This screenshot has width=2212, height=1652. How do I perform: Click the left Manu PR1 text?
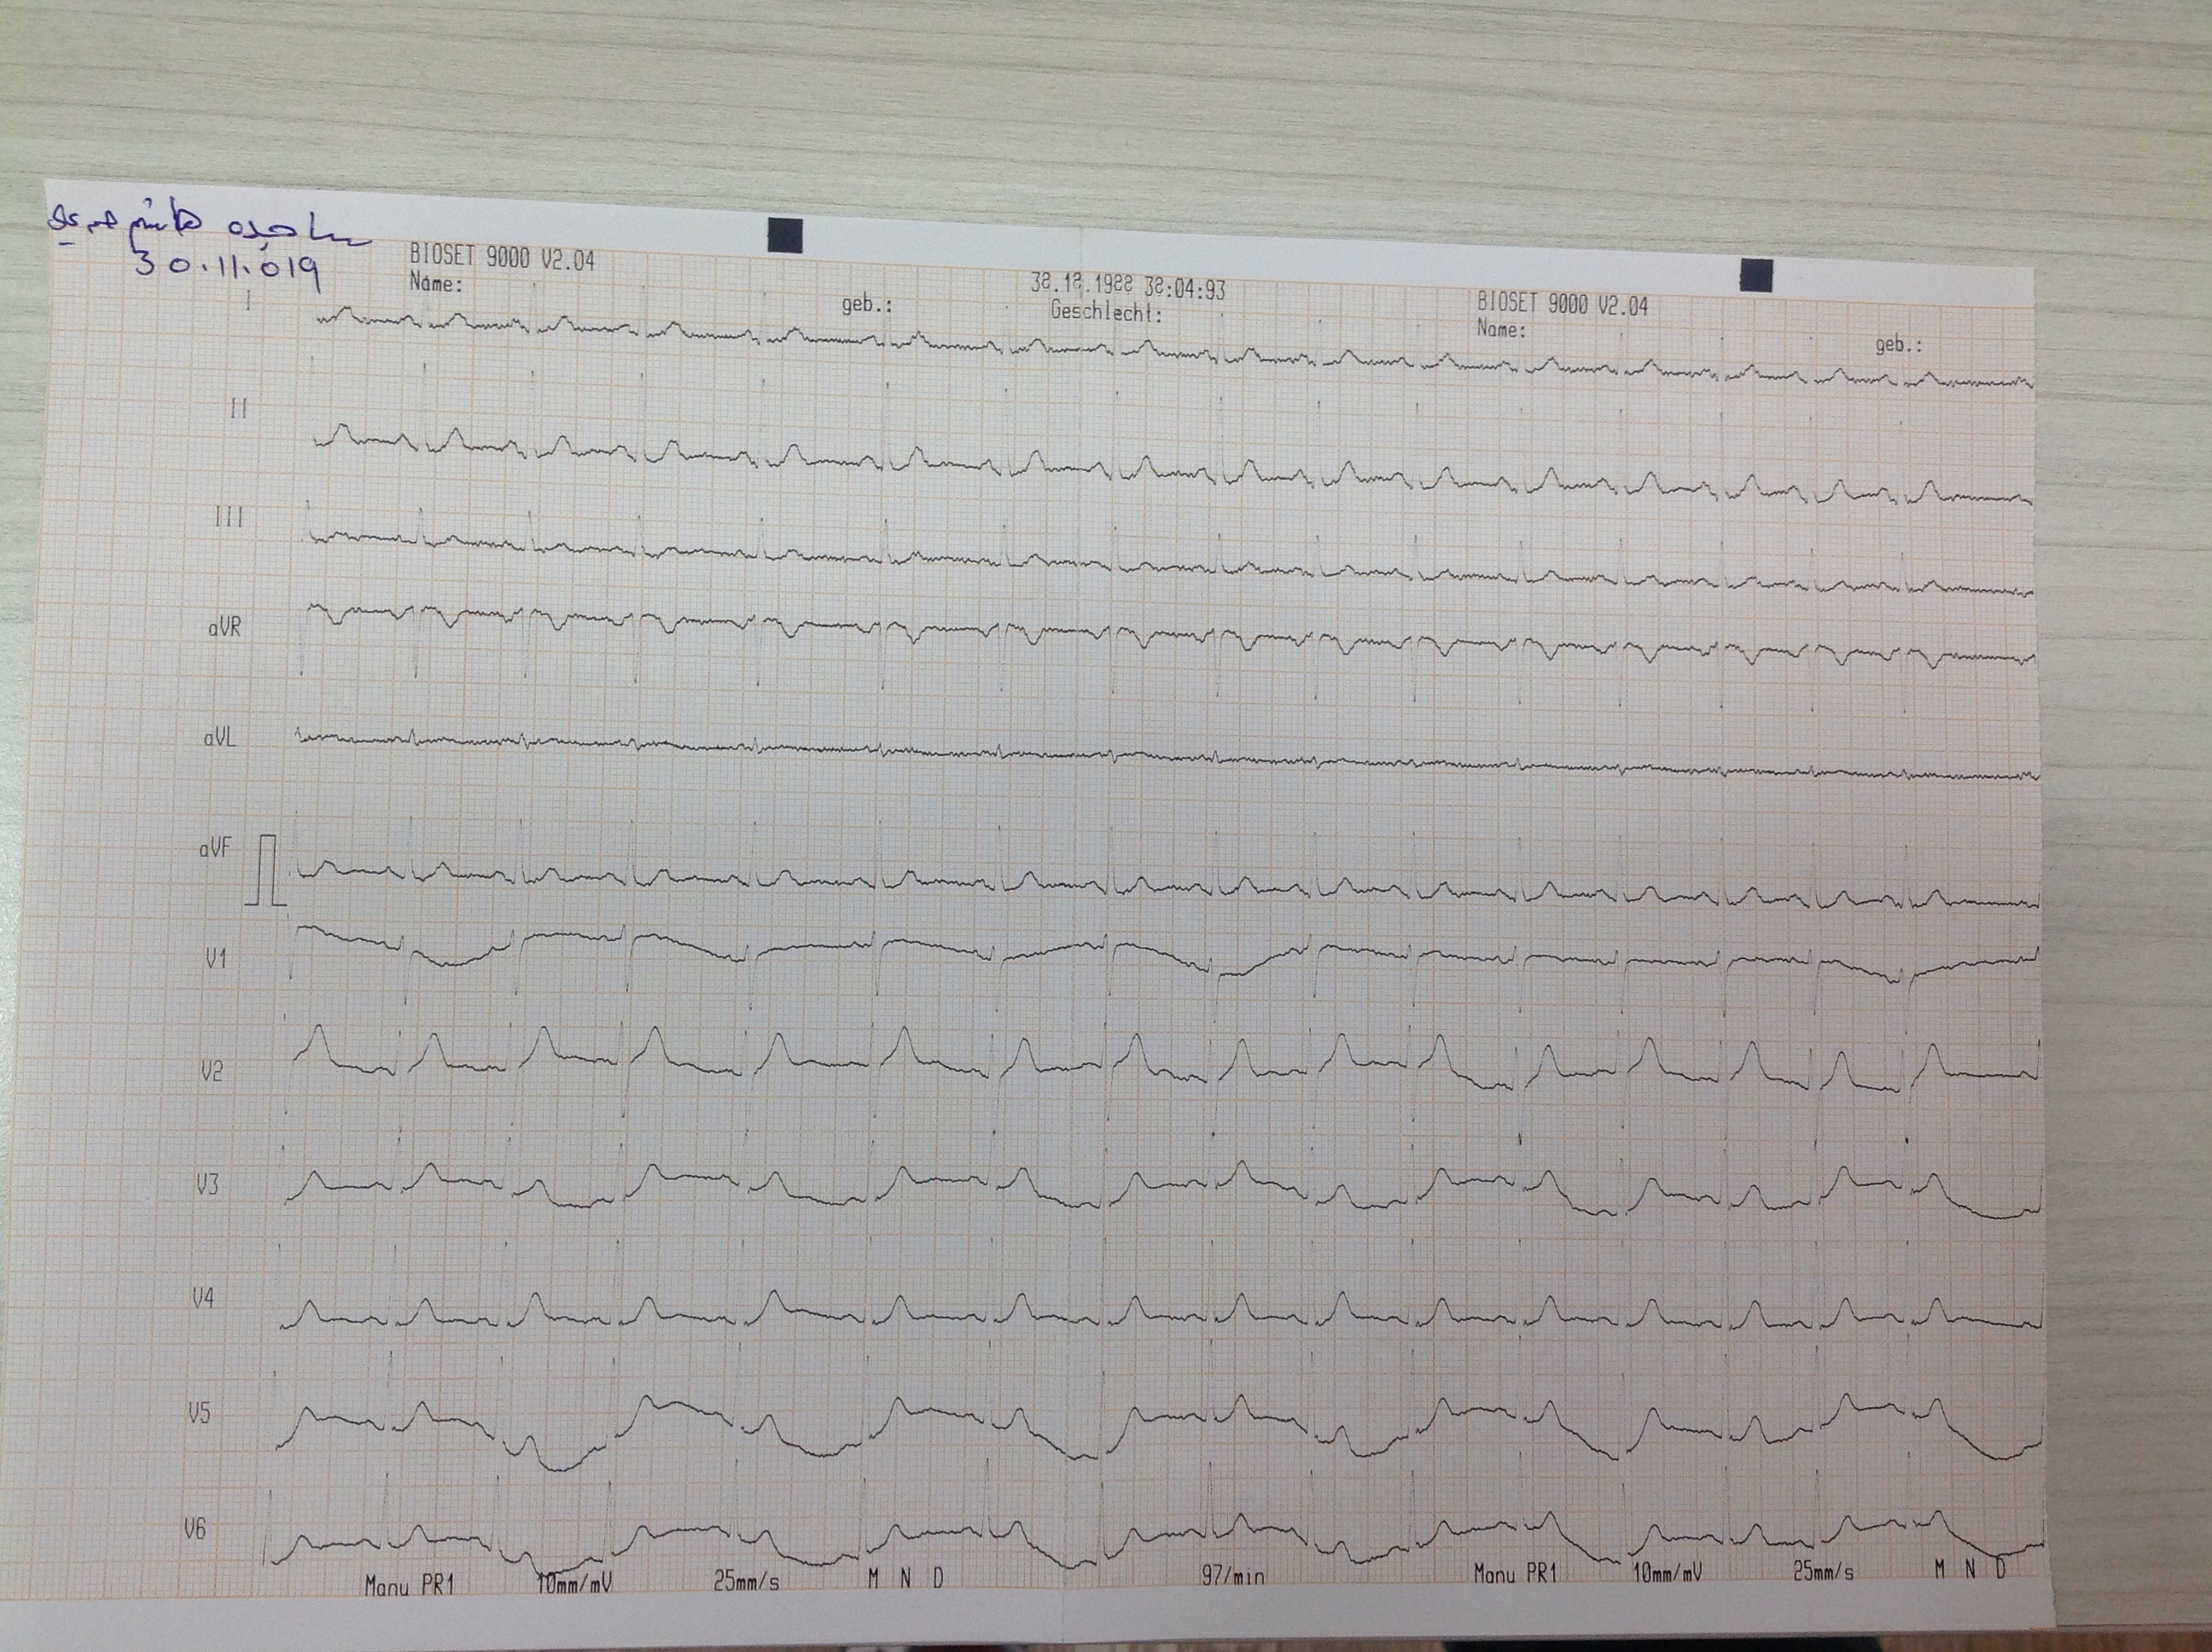coord(409,1585)
